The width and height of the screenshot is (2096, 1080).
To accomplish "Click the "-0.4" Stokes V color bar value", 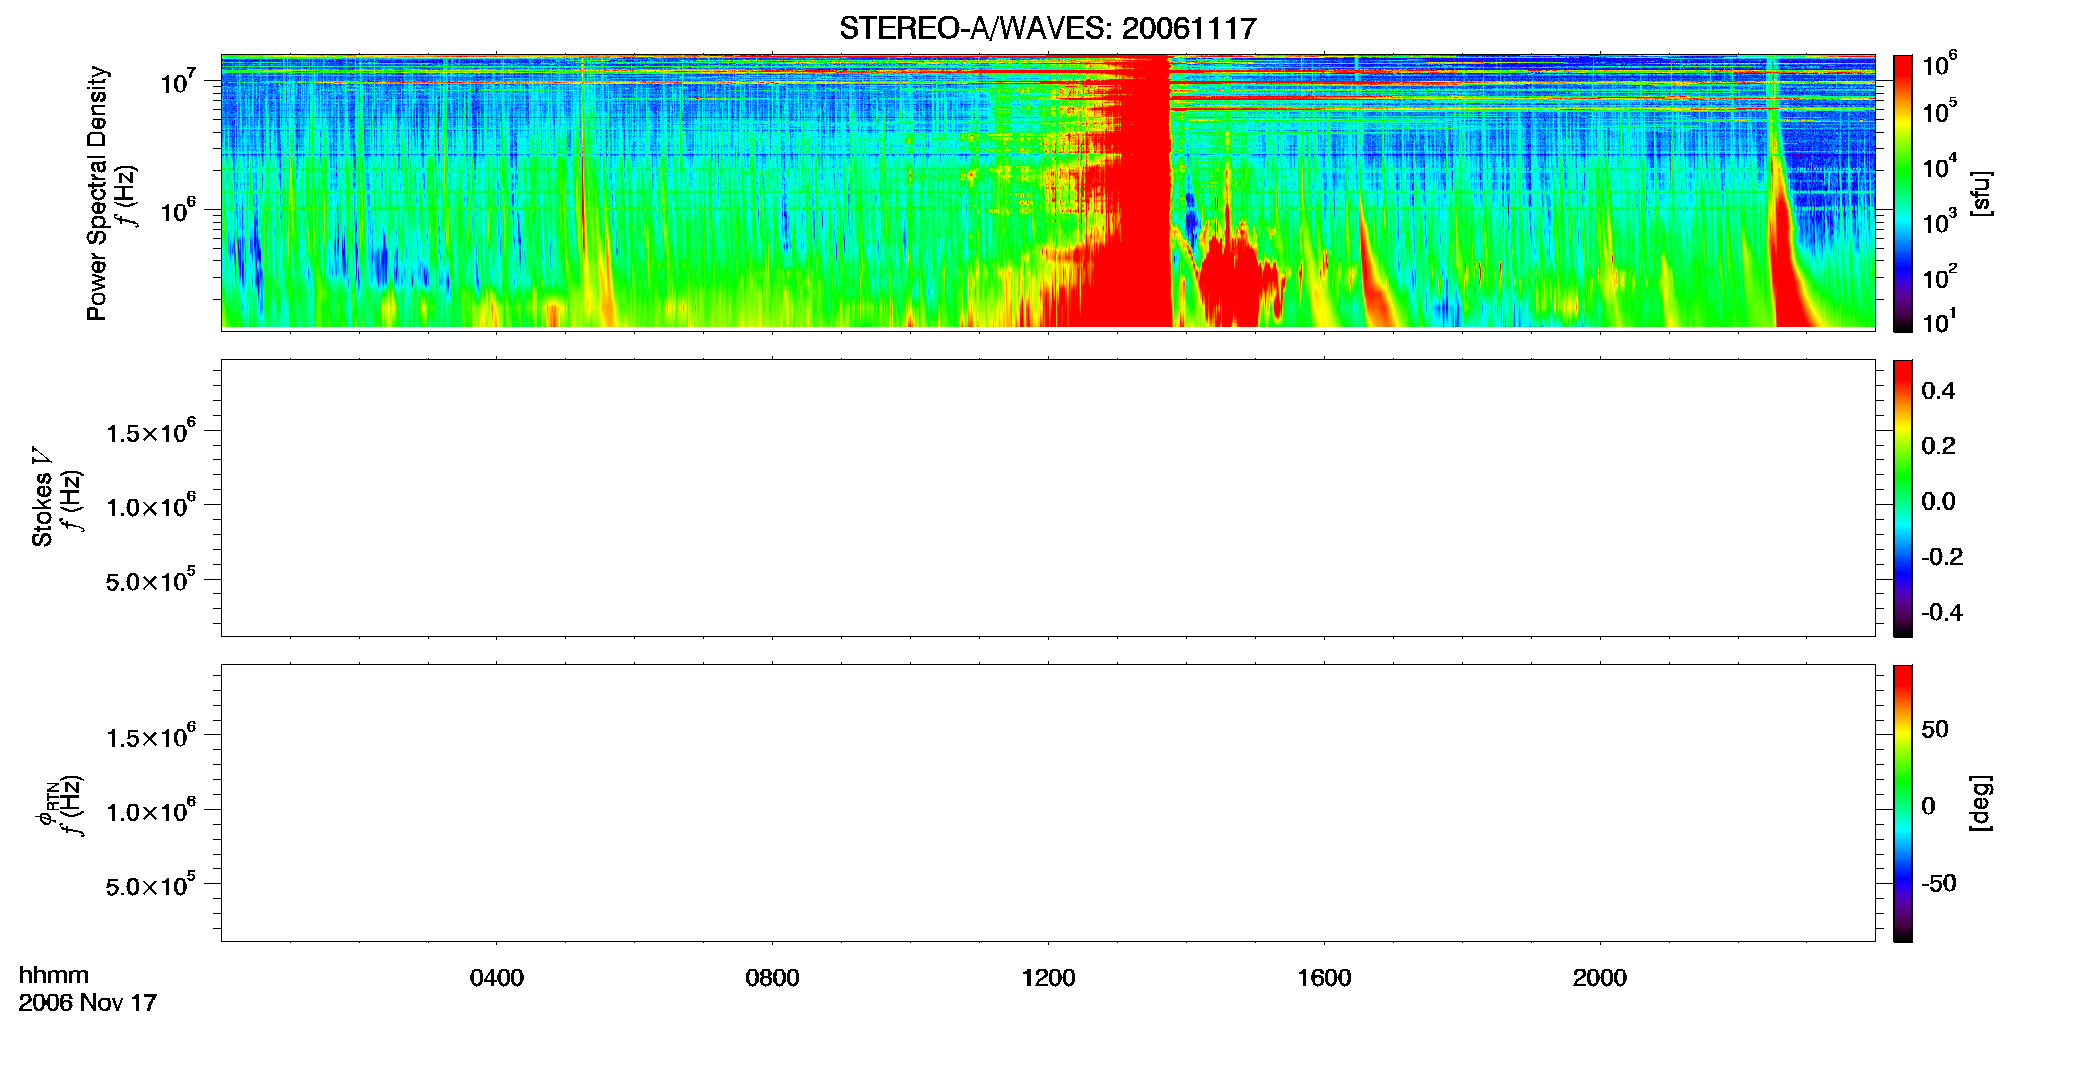I will point(1942,613).
